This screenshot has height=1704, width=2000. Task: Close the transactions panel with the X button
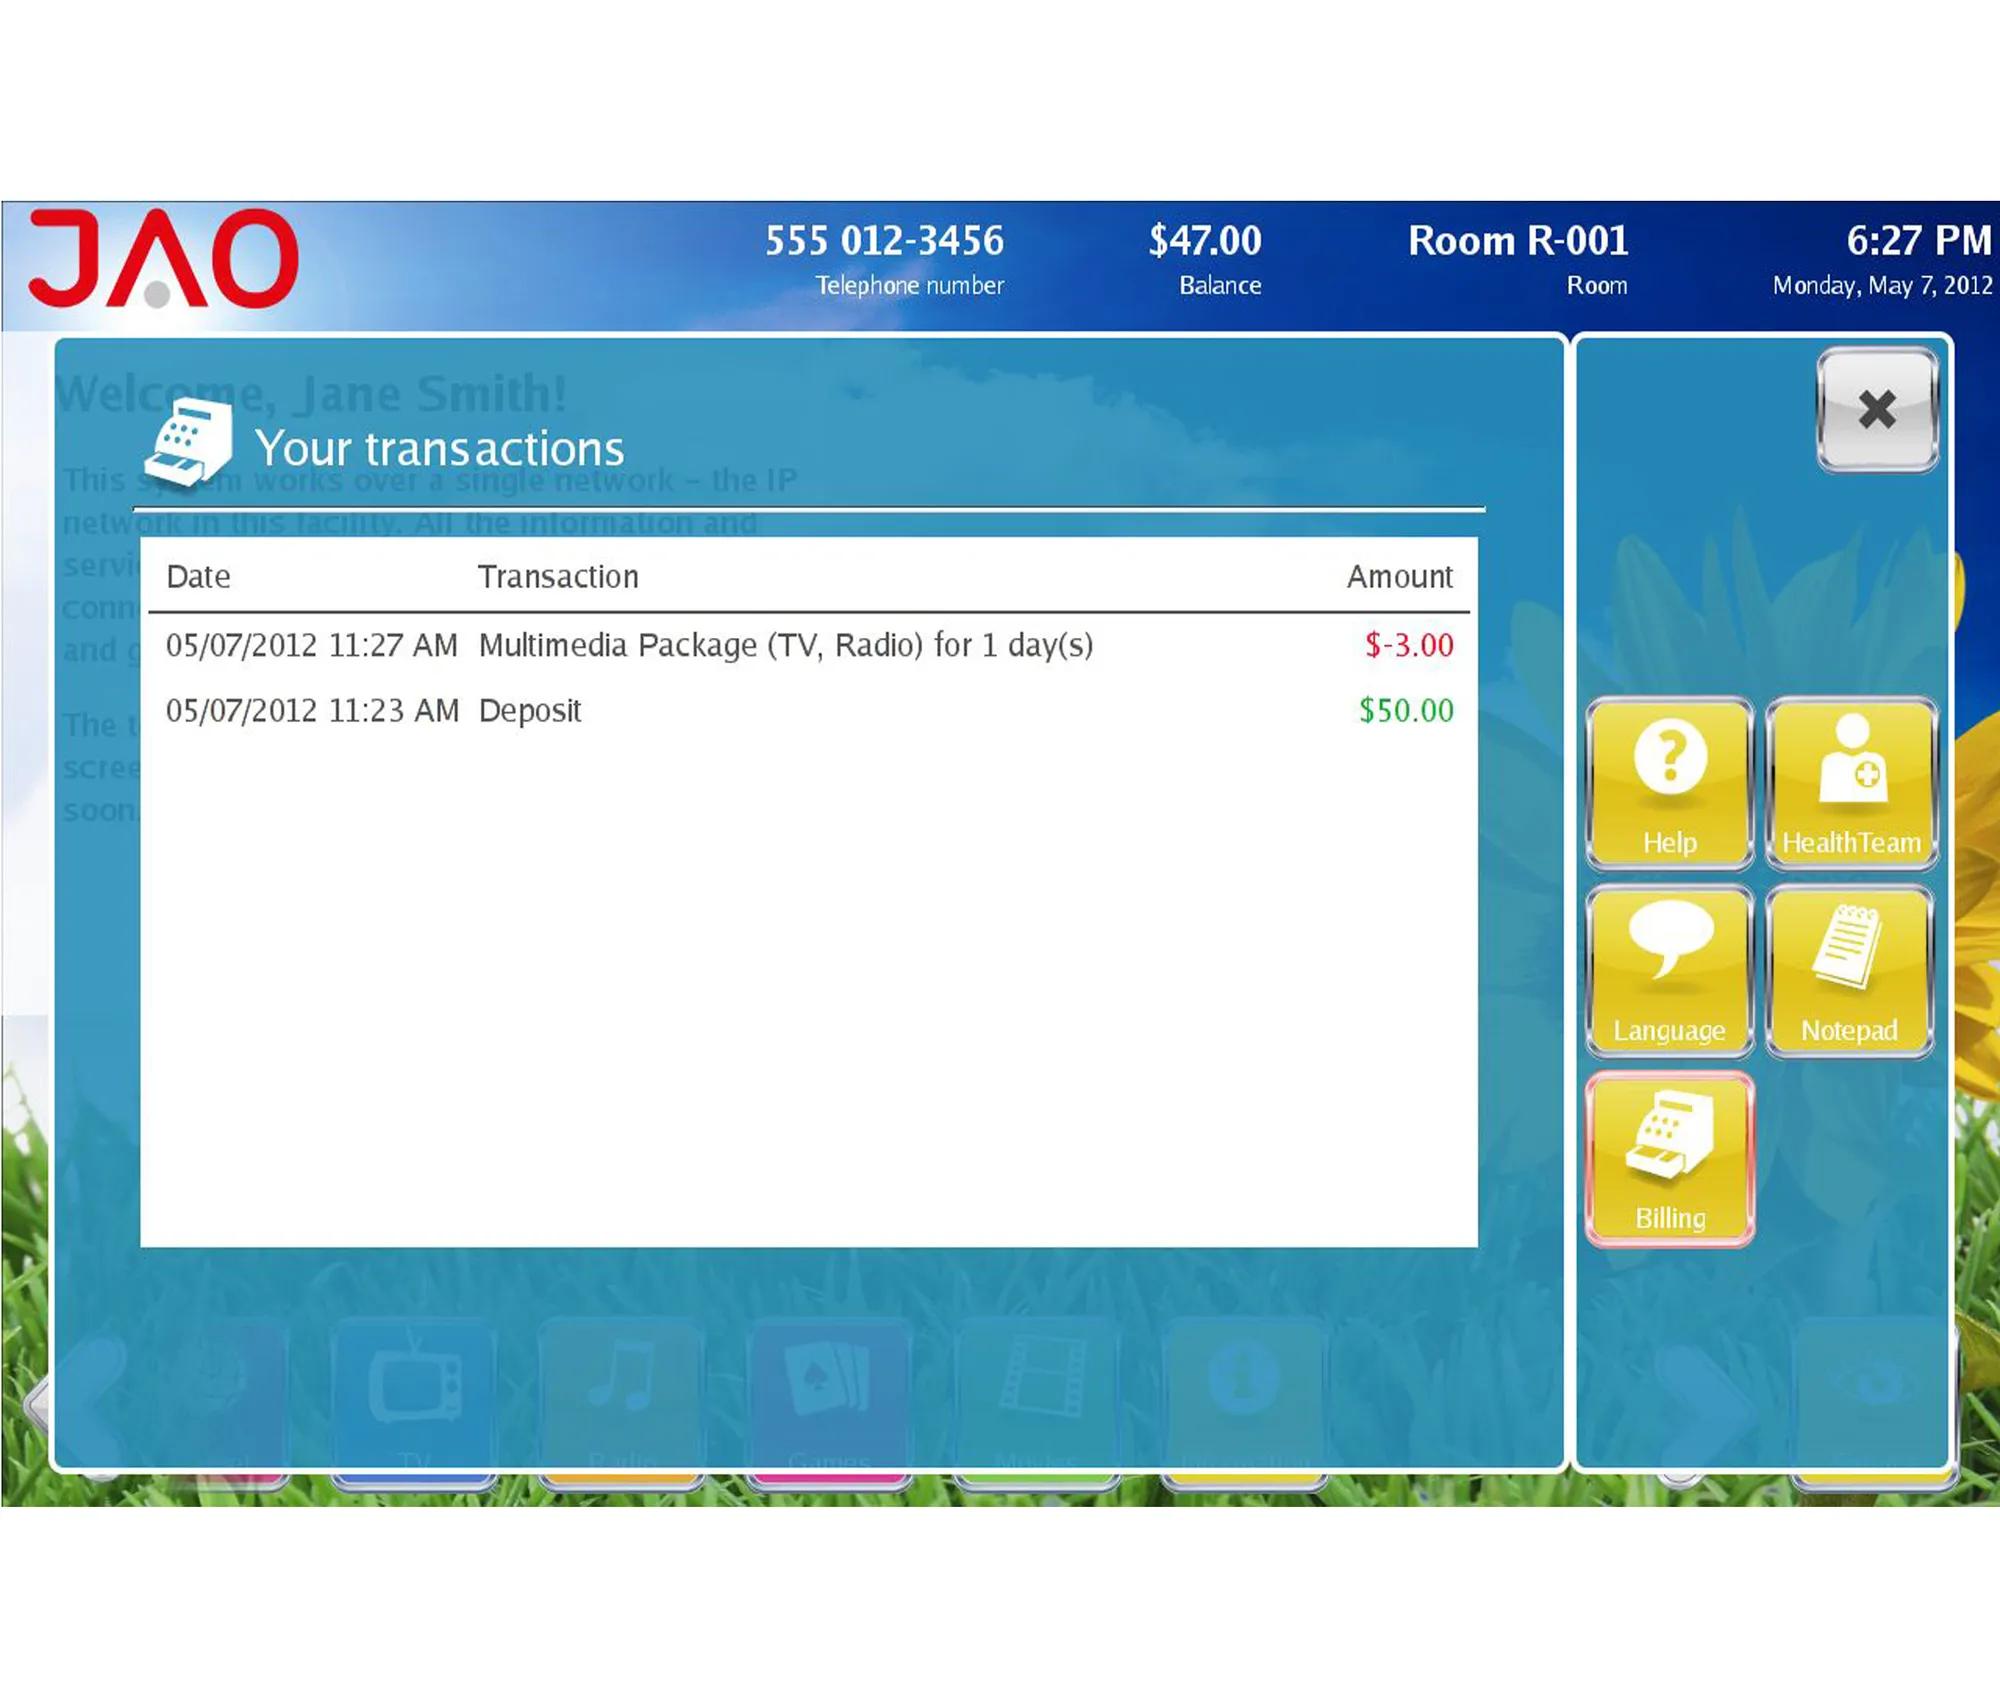[1876, 410]
